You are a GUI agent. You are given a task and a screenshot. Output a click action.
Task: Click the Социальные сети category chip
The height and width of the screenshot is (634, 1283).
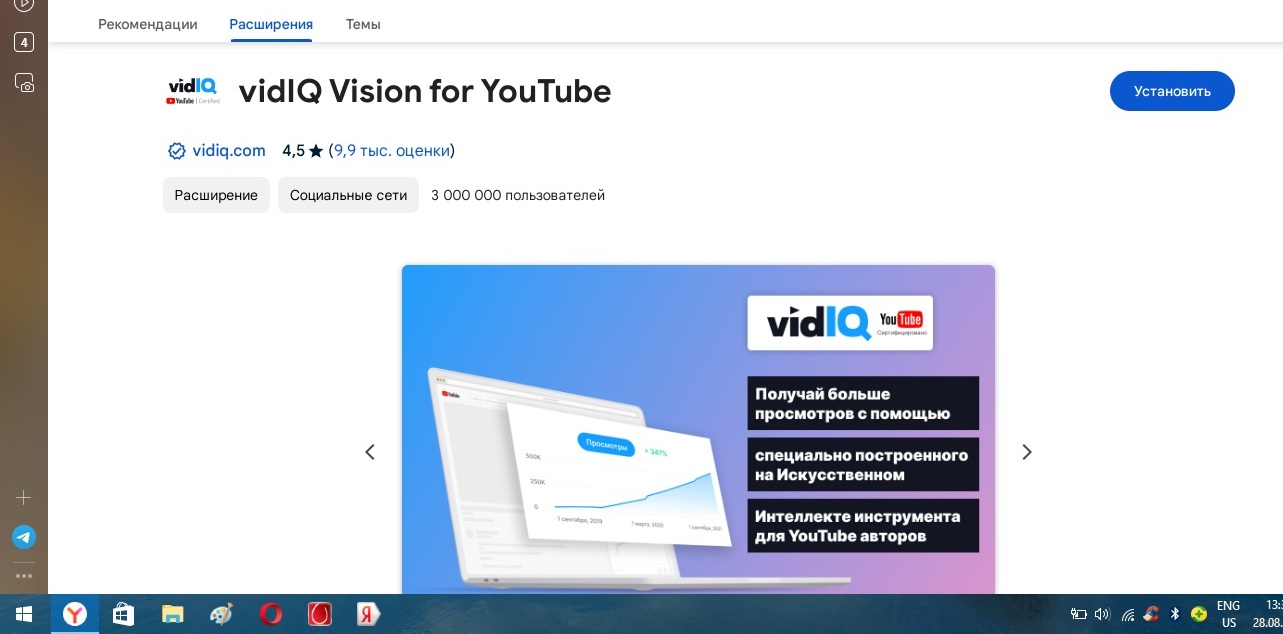click(348, 195)
